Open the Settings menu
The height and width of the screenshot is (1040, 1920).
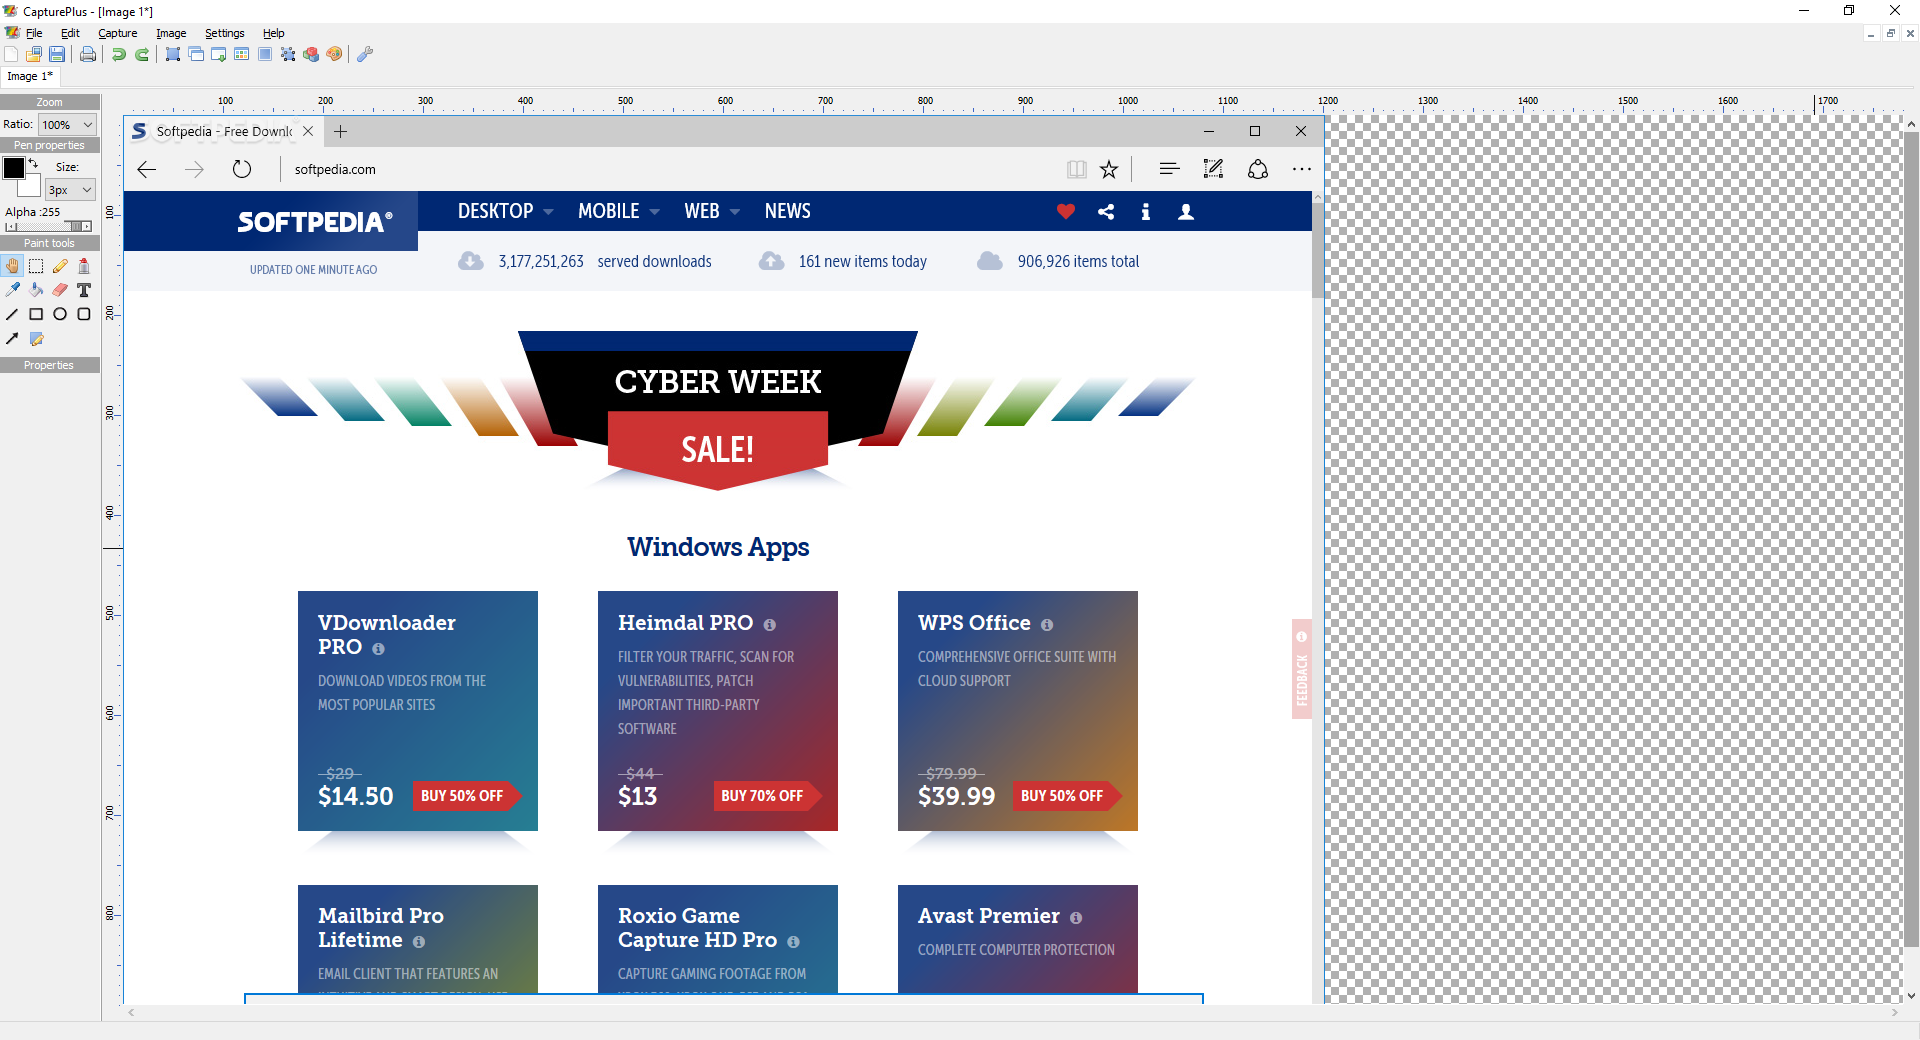click(x=225, y=33)
